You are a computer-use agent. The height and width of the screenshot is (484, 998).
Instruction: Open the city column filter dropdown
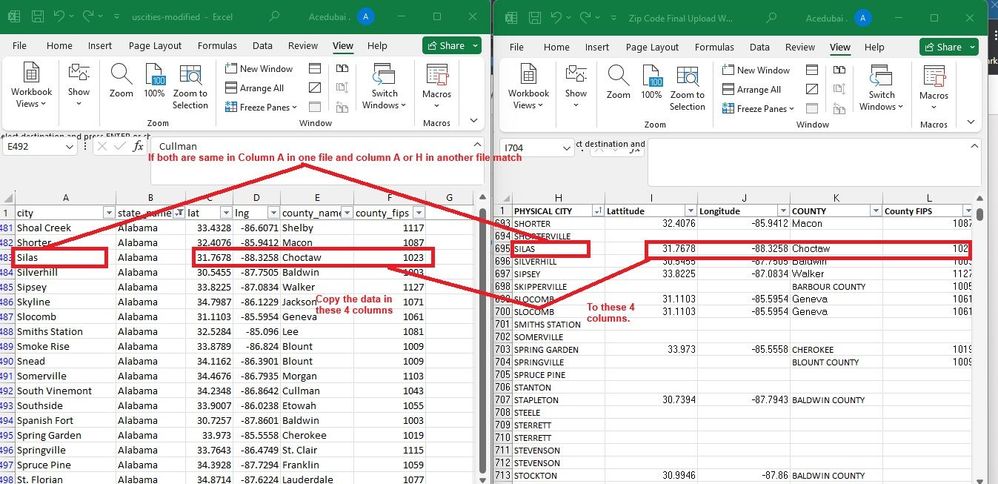[x=108, y=213]
